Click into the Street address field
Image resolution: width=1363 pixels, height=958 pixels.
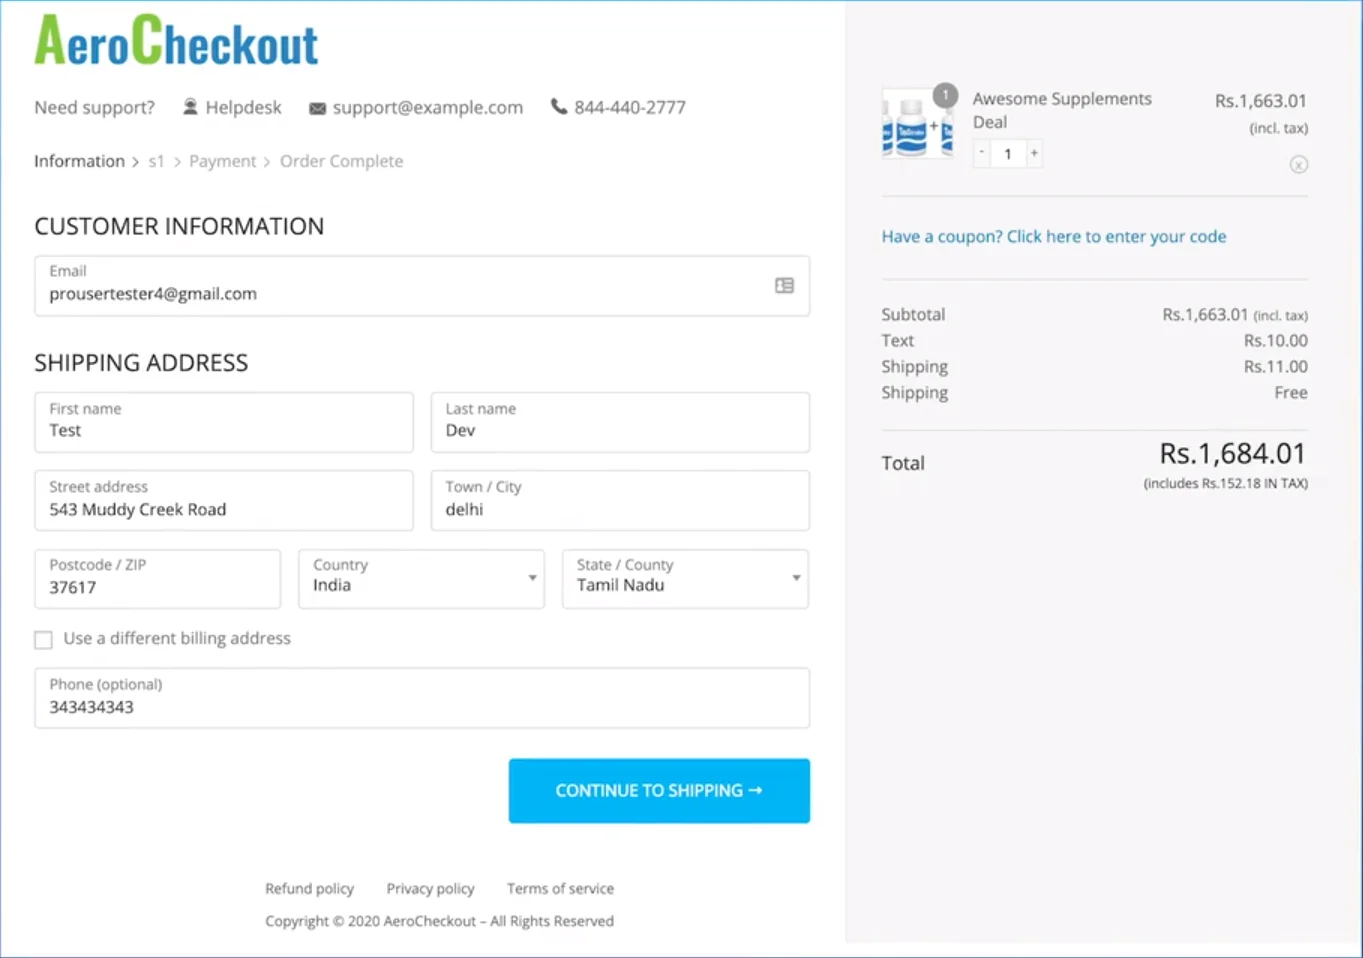224,500
